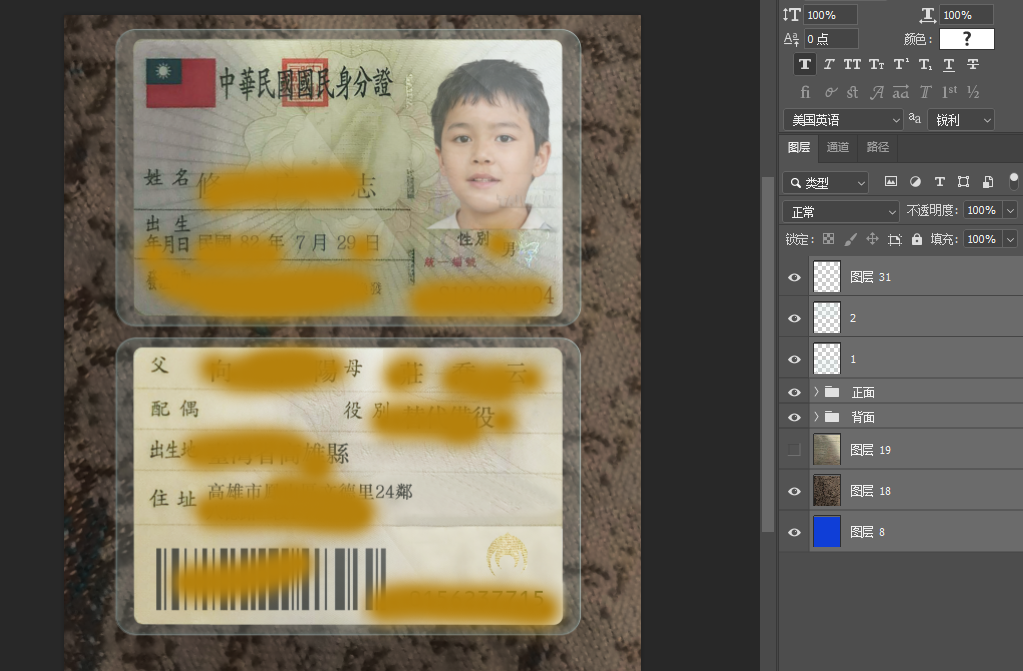Filter layers by shape layers icon

964,181
